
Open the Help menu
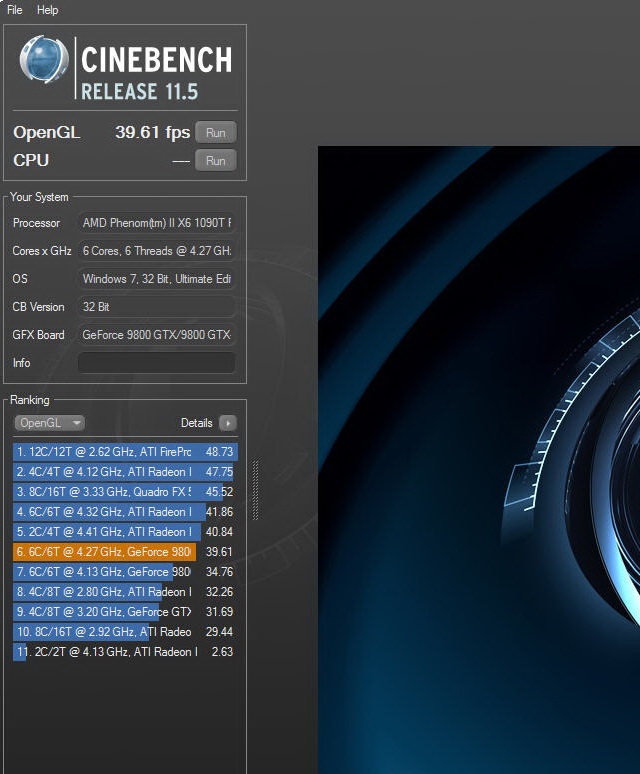47,10
